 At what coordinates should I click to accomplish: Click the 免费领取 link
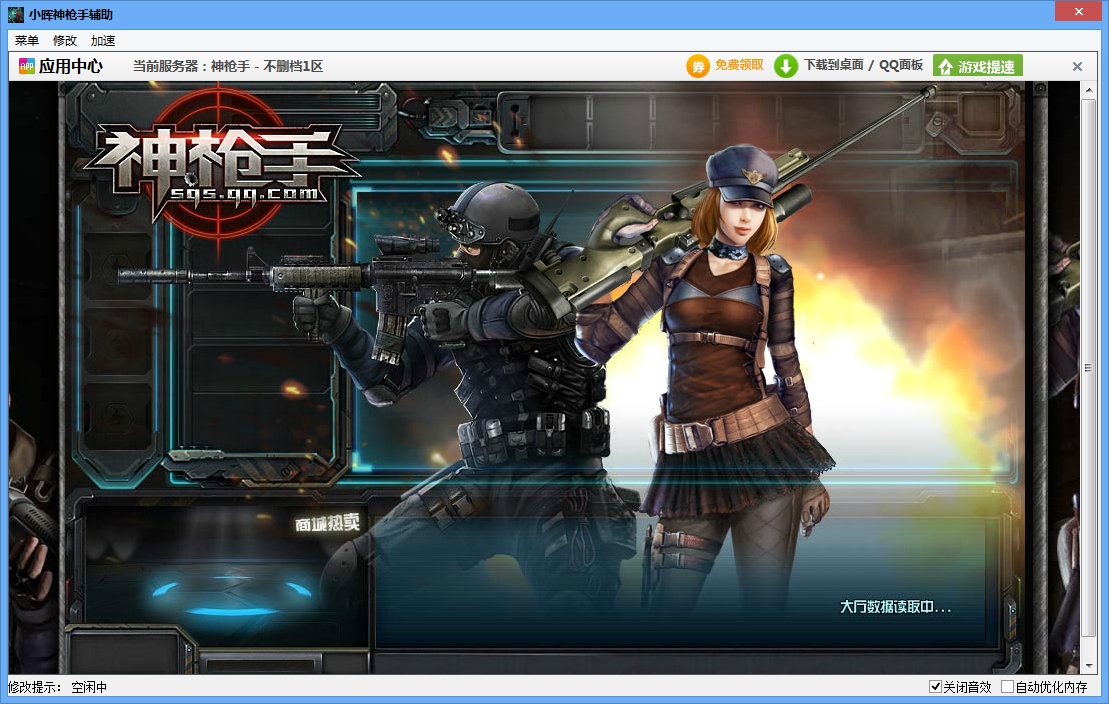pyautogui.click(x=739, y=65)
